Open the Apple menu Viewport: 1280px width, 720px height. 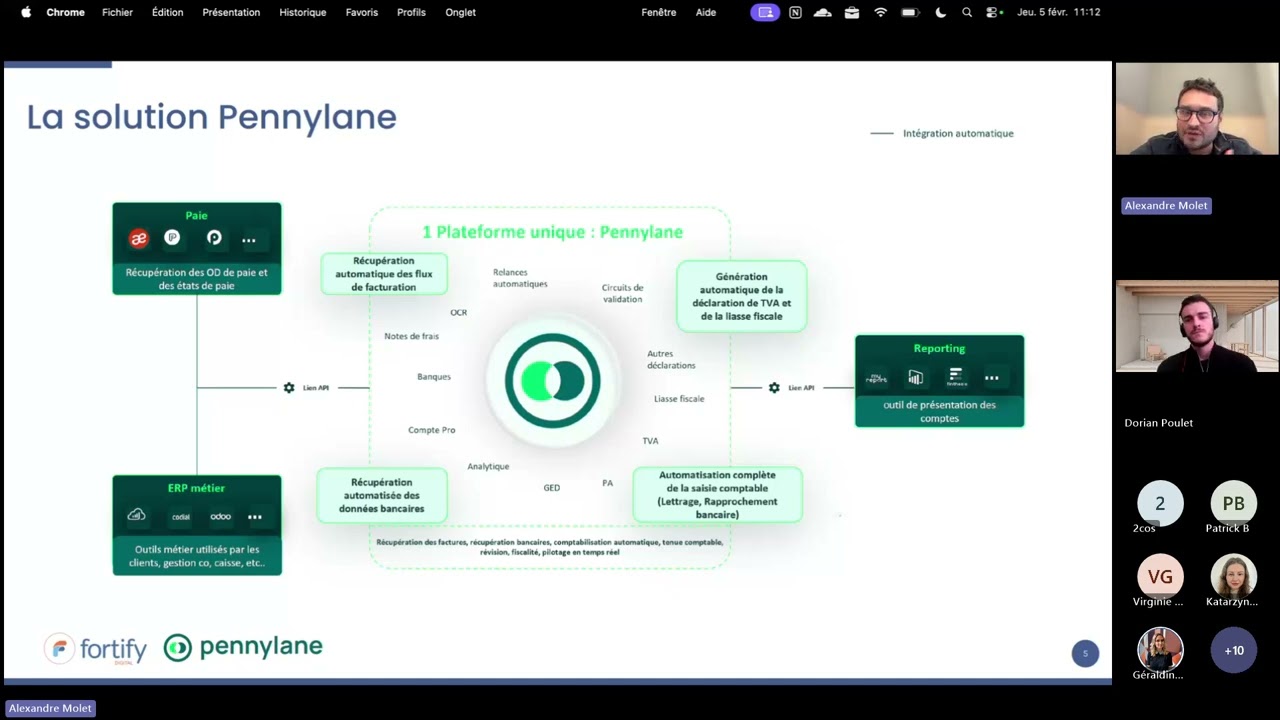[x=26, y=12]
